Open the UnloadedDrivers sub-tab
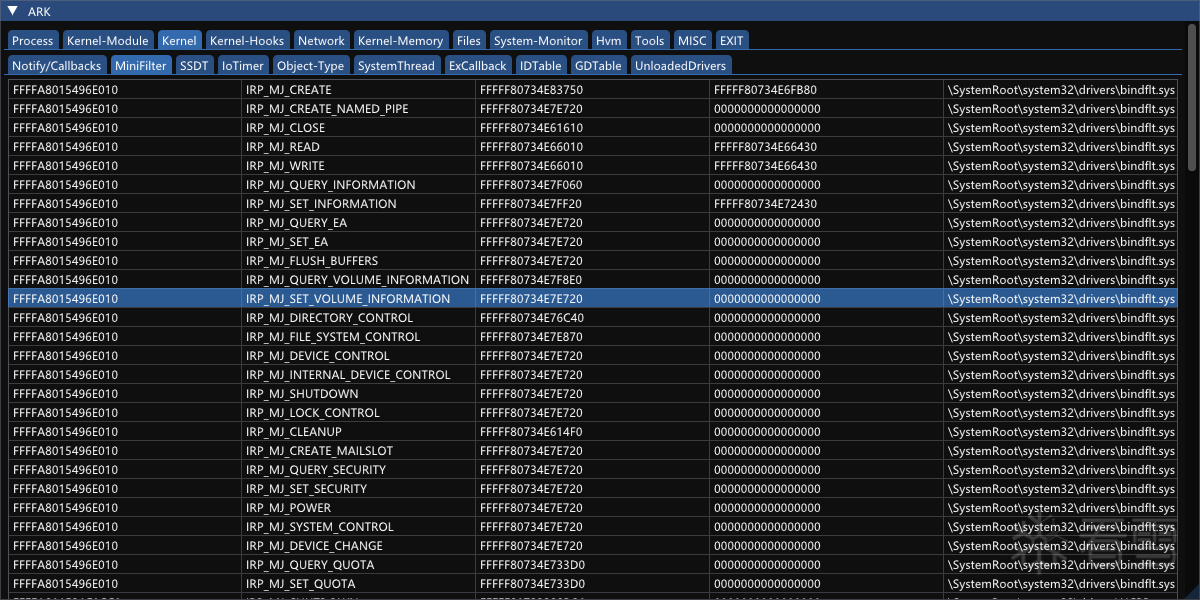Viewport: 1200px width, 600px height. (x=680, y=66)
